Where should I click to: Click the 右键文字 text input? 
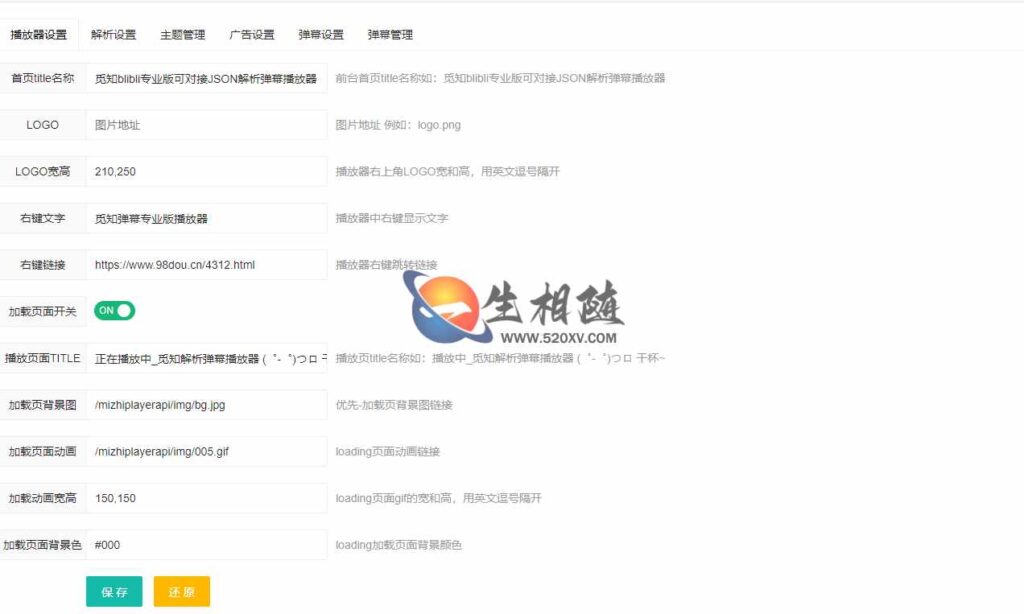click(205, 217)
